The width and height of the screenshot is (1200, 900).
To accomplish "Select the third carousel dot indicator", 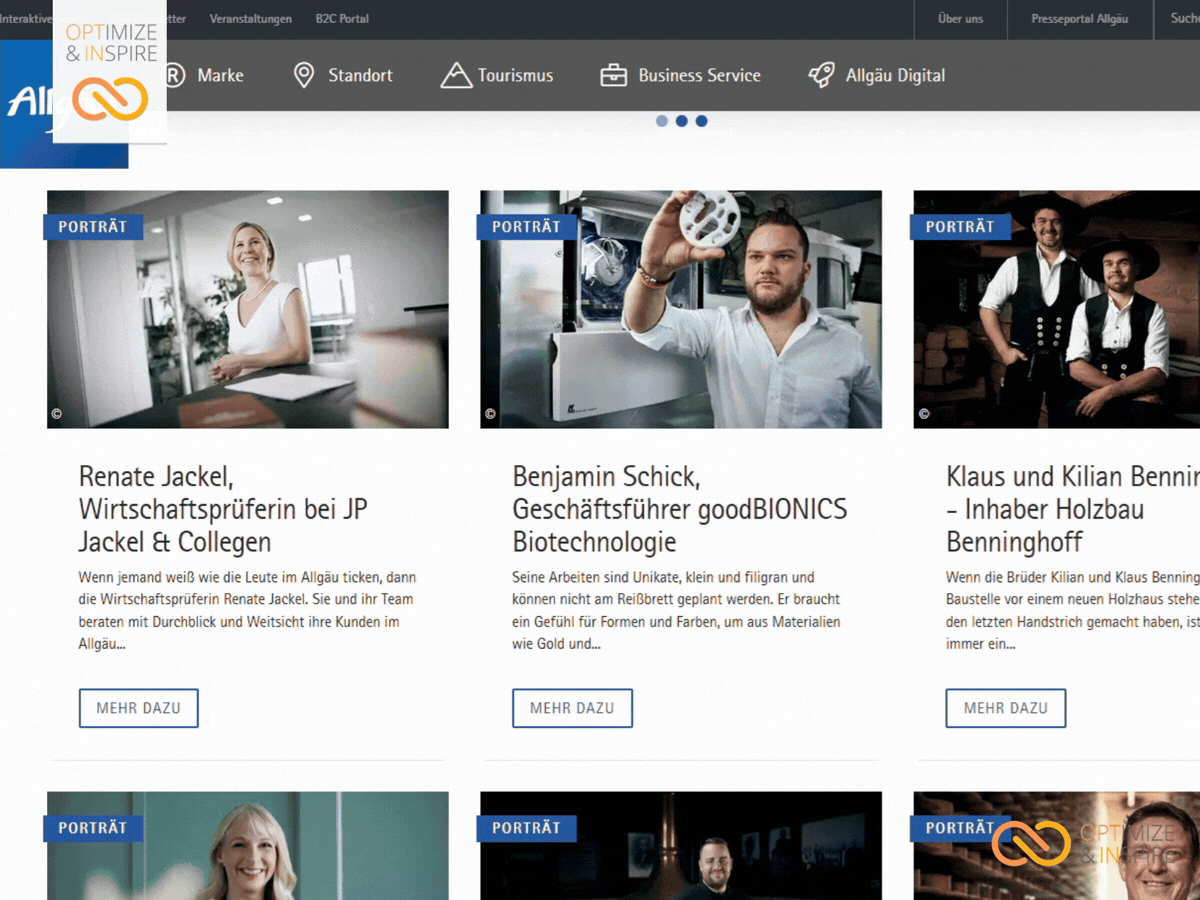I will pos(702,121).
